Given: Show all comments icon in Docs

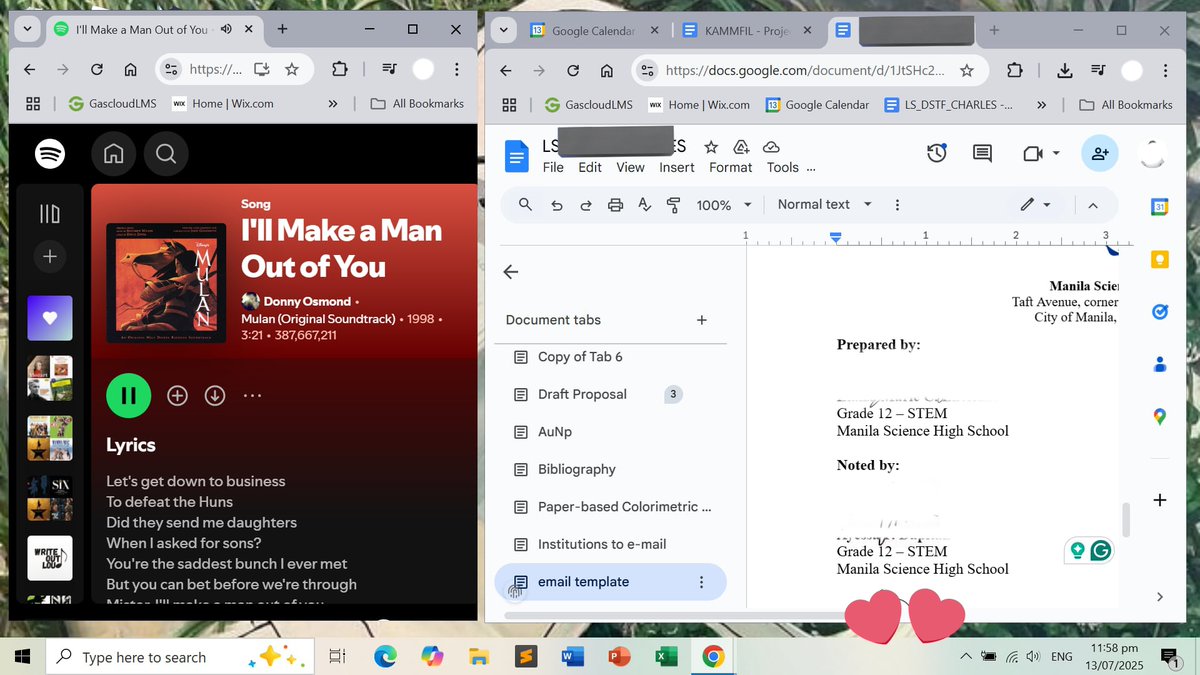Looking at the screenshot, I should click(983, 153).
